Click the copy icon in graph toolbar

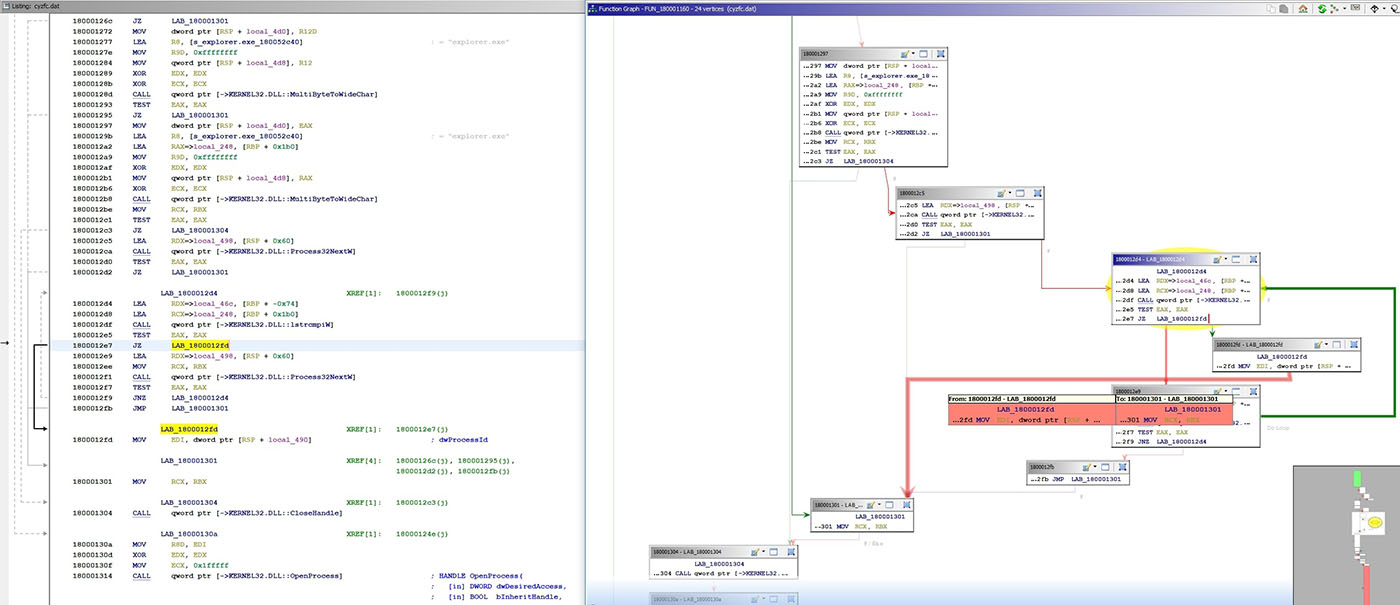pyautogui.click(x=1270, y=9)
